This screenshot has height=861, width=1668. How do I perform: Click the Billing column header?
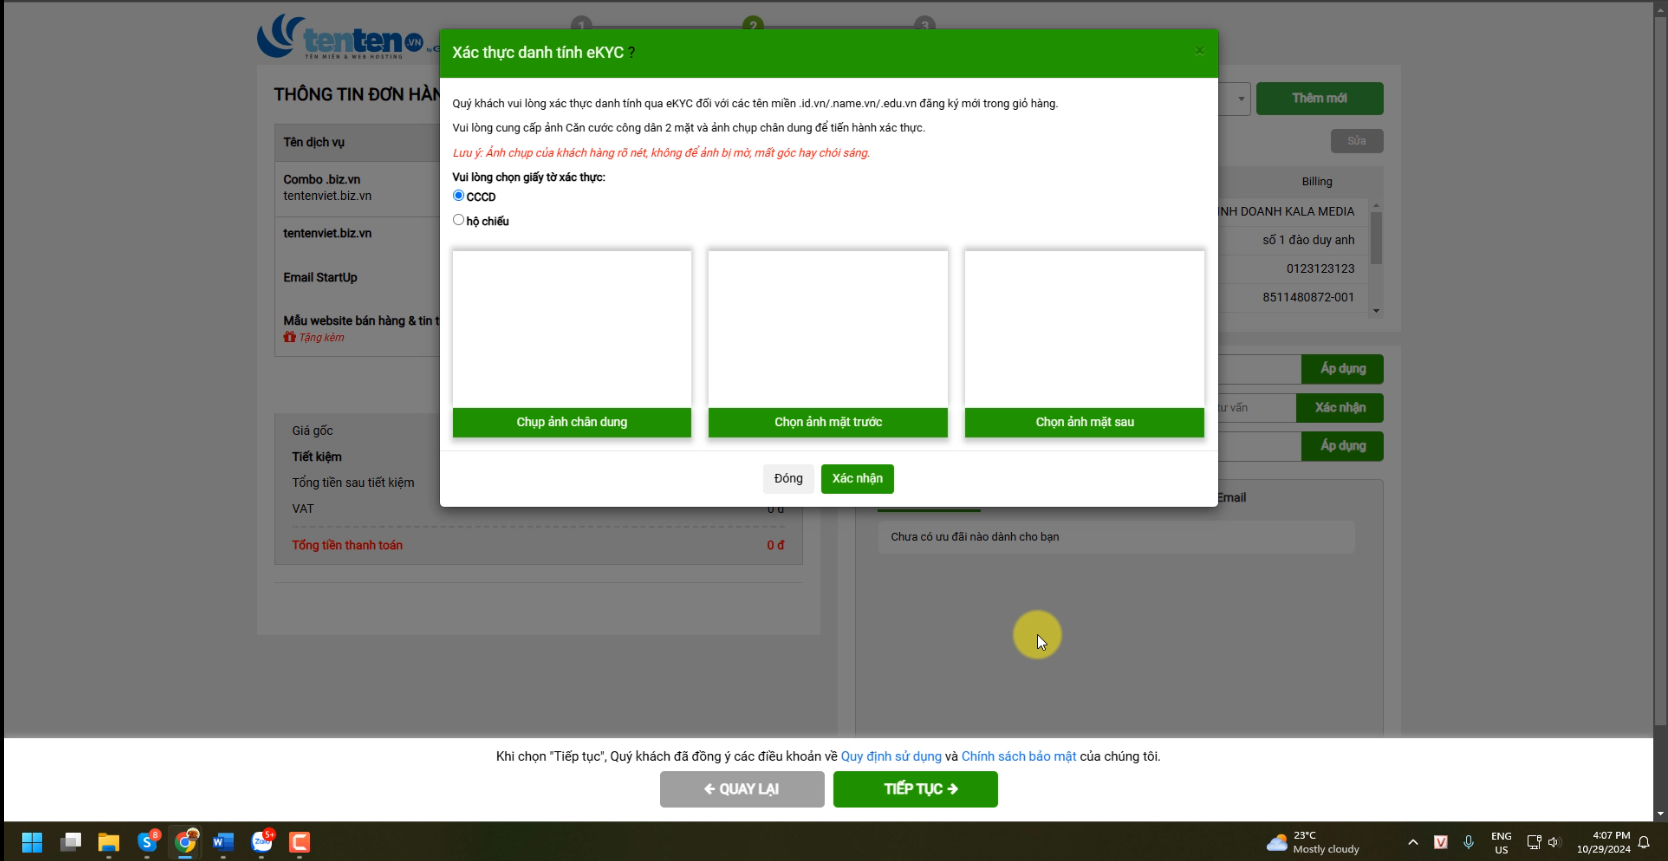[x=1317, y=182]
